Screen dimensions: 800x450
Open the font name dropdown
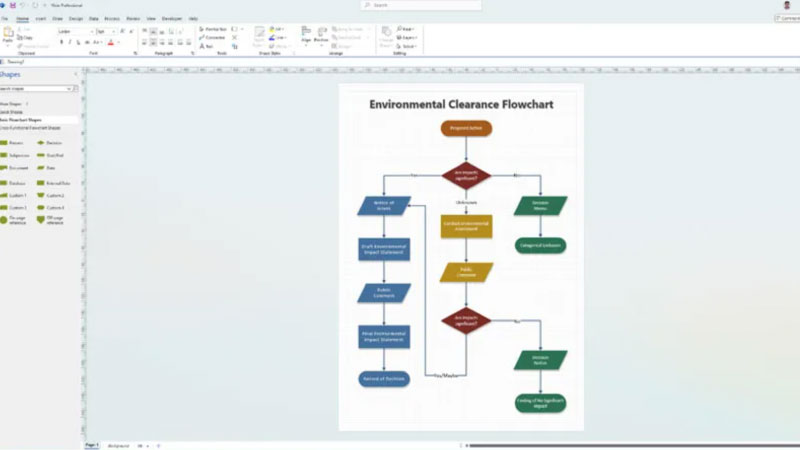(x=92, y=32)
